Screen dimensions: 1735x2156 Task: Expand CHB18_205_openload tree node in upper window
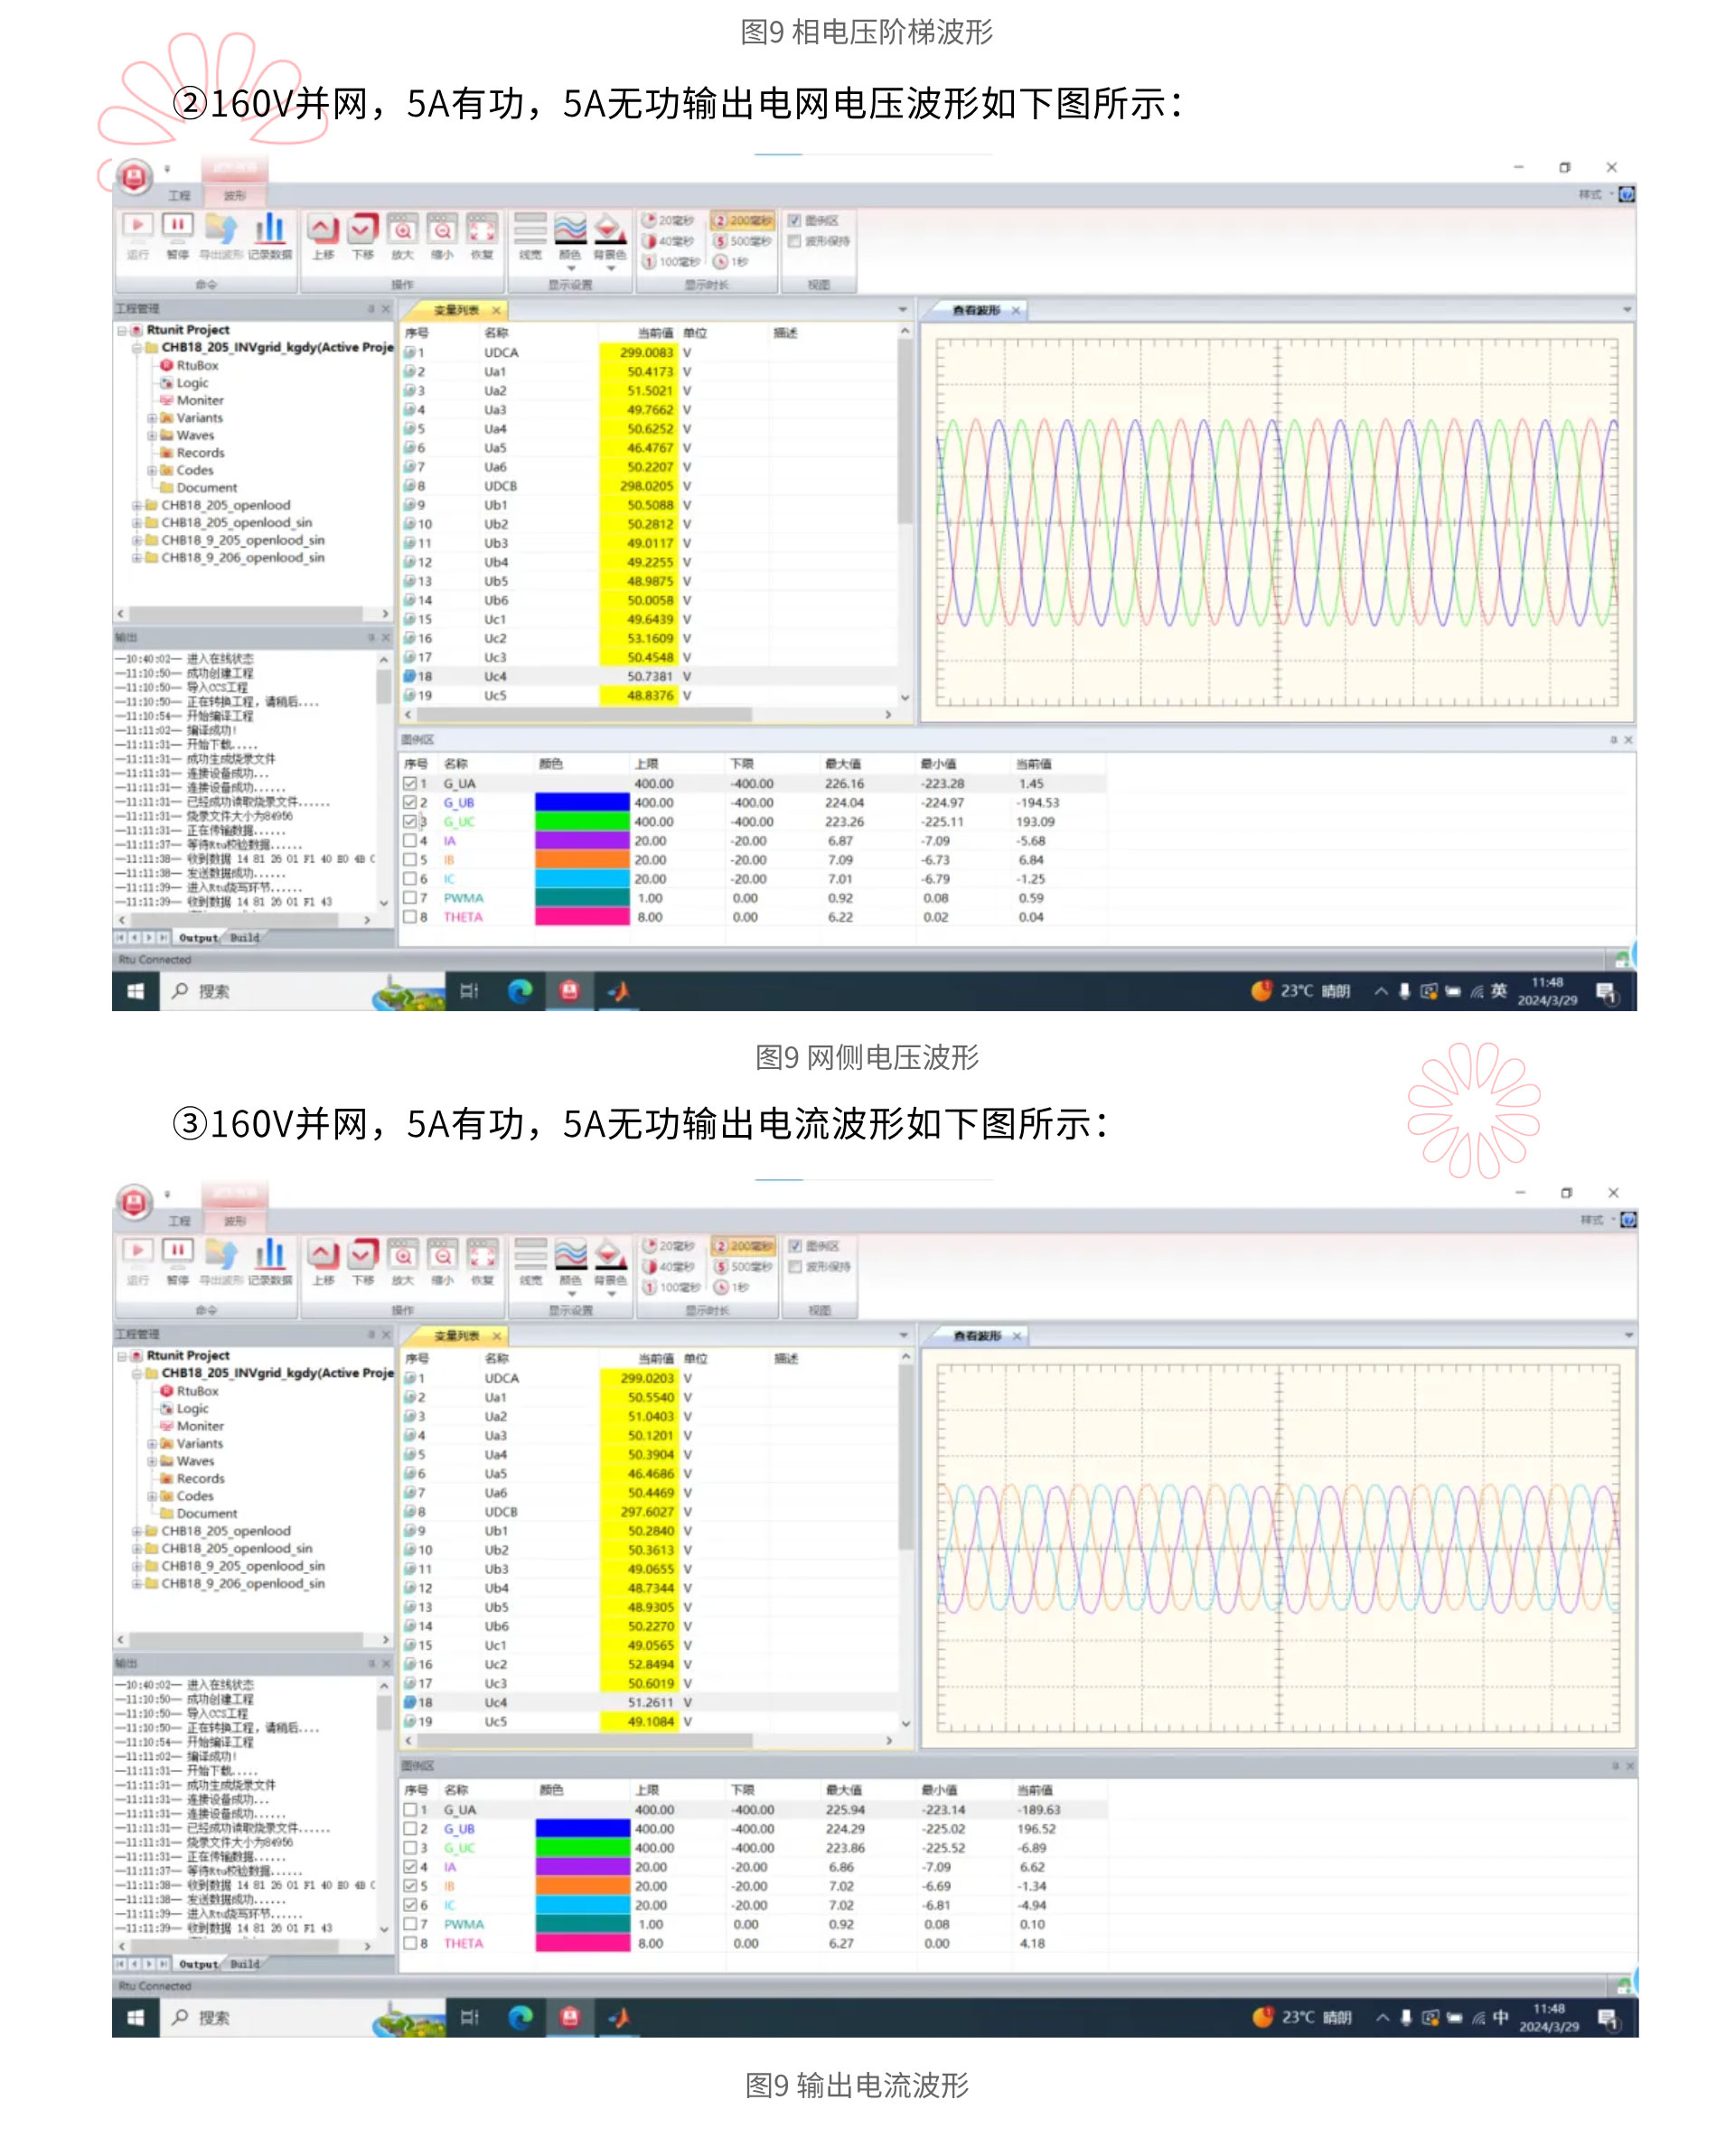tap(137, 506)
